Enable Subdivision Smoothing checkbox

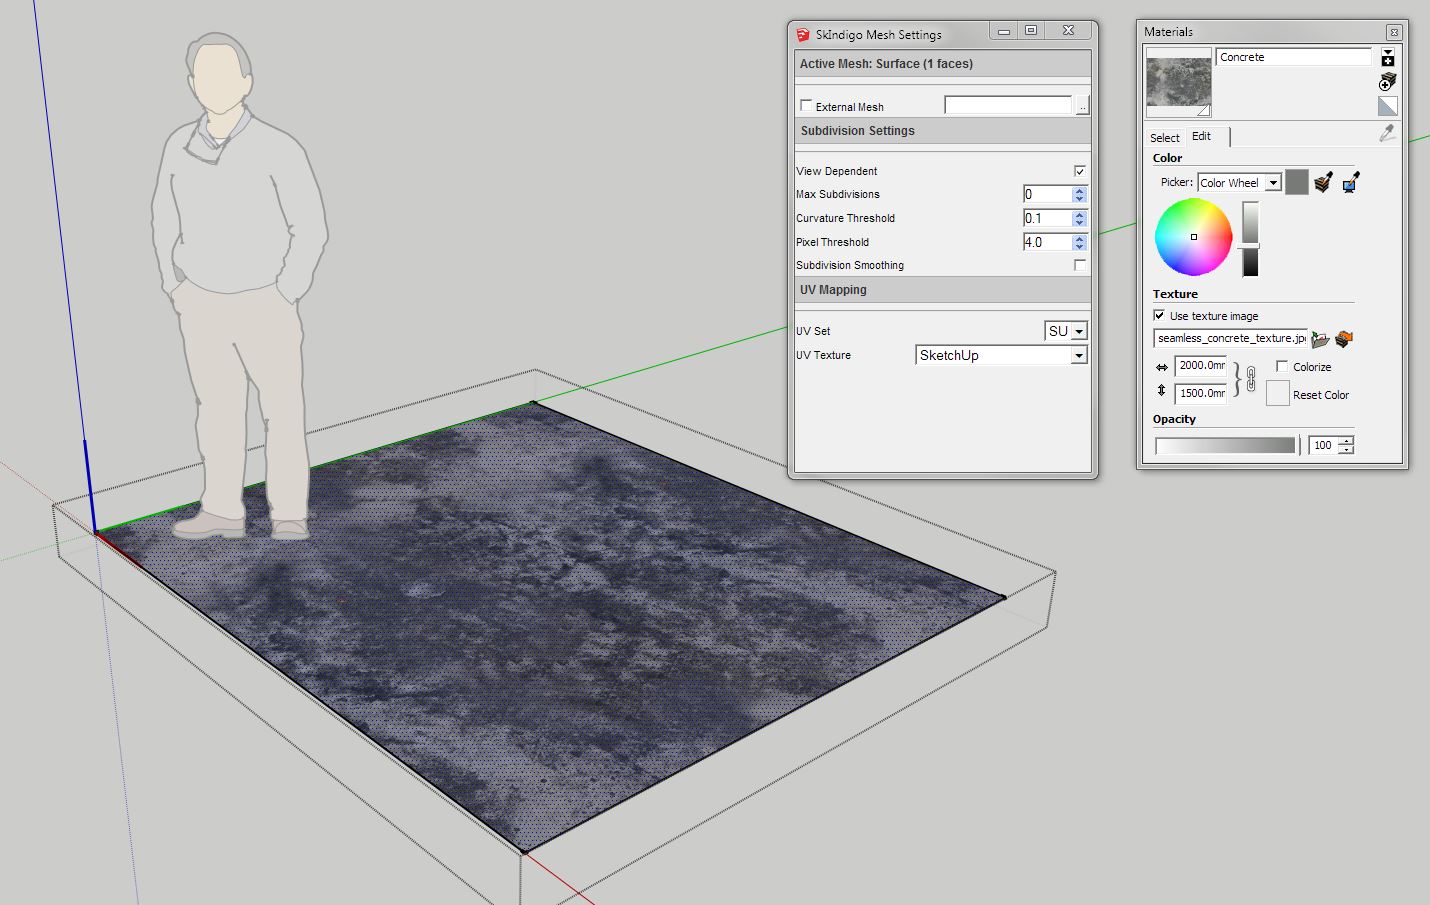tap(1079, 265)
